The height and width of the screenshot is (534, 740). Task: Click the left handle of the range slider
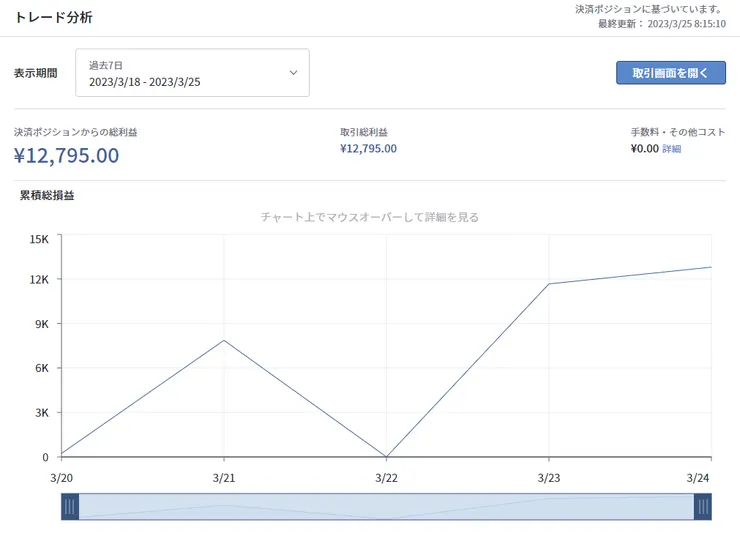click(69, 507)
